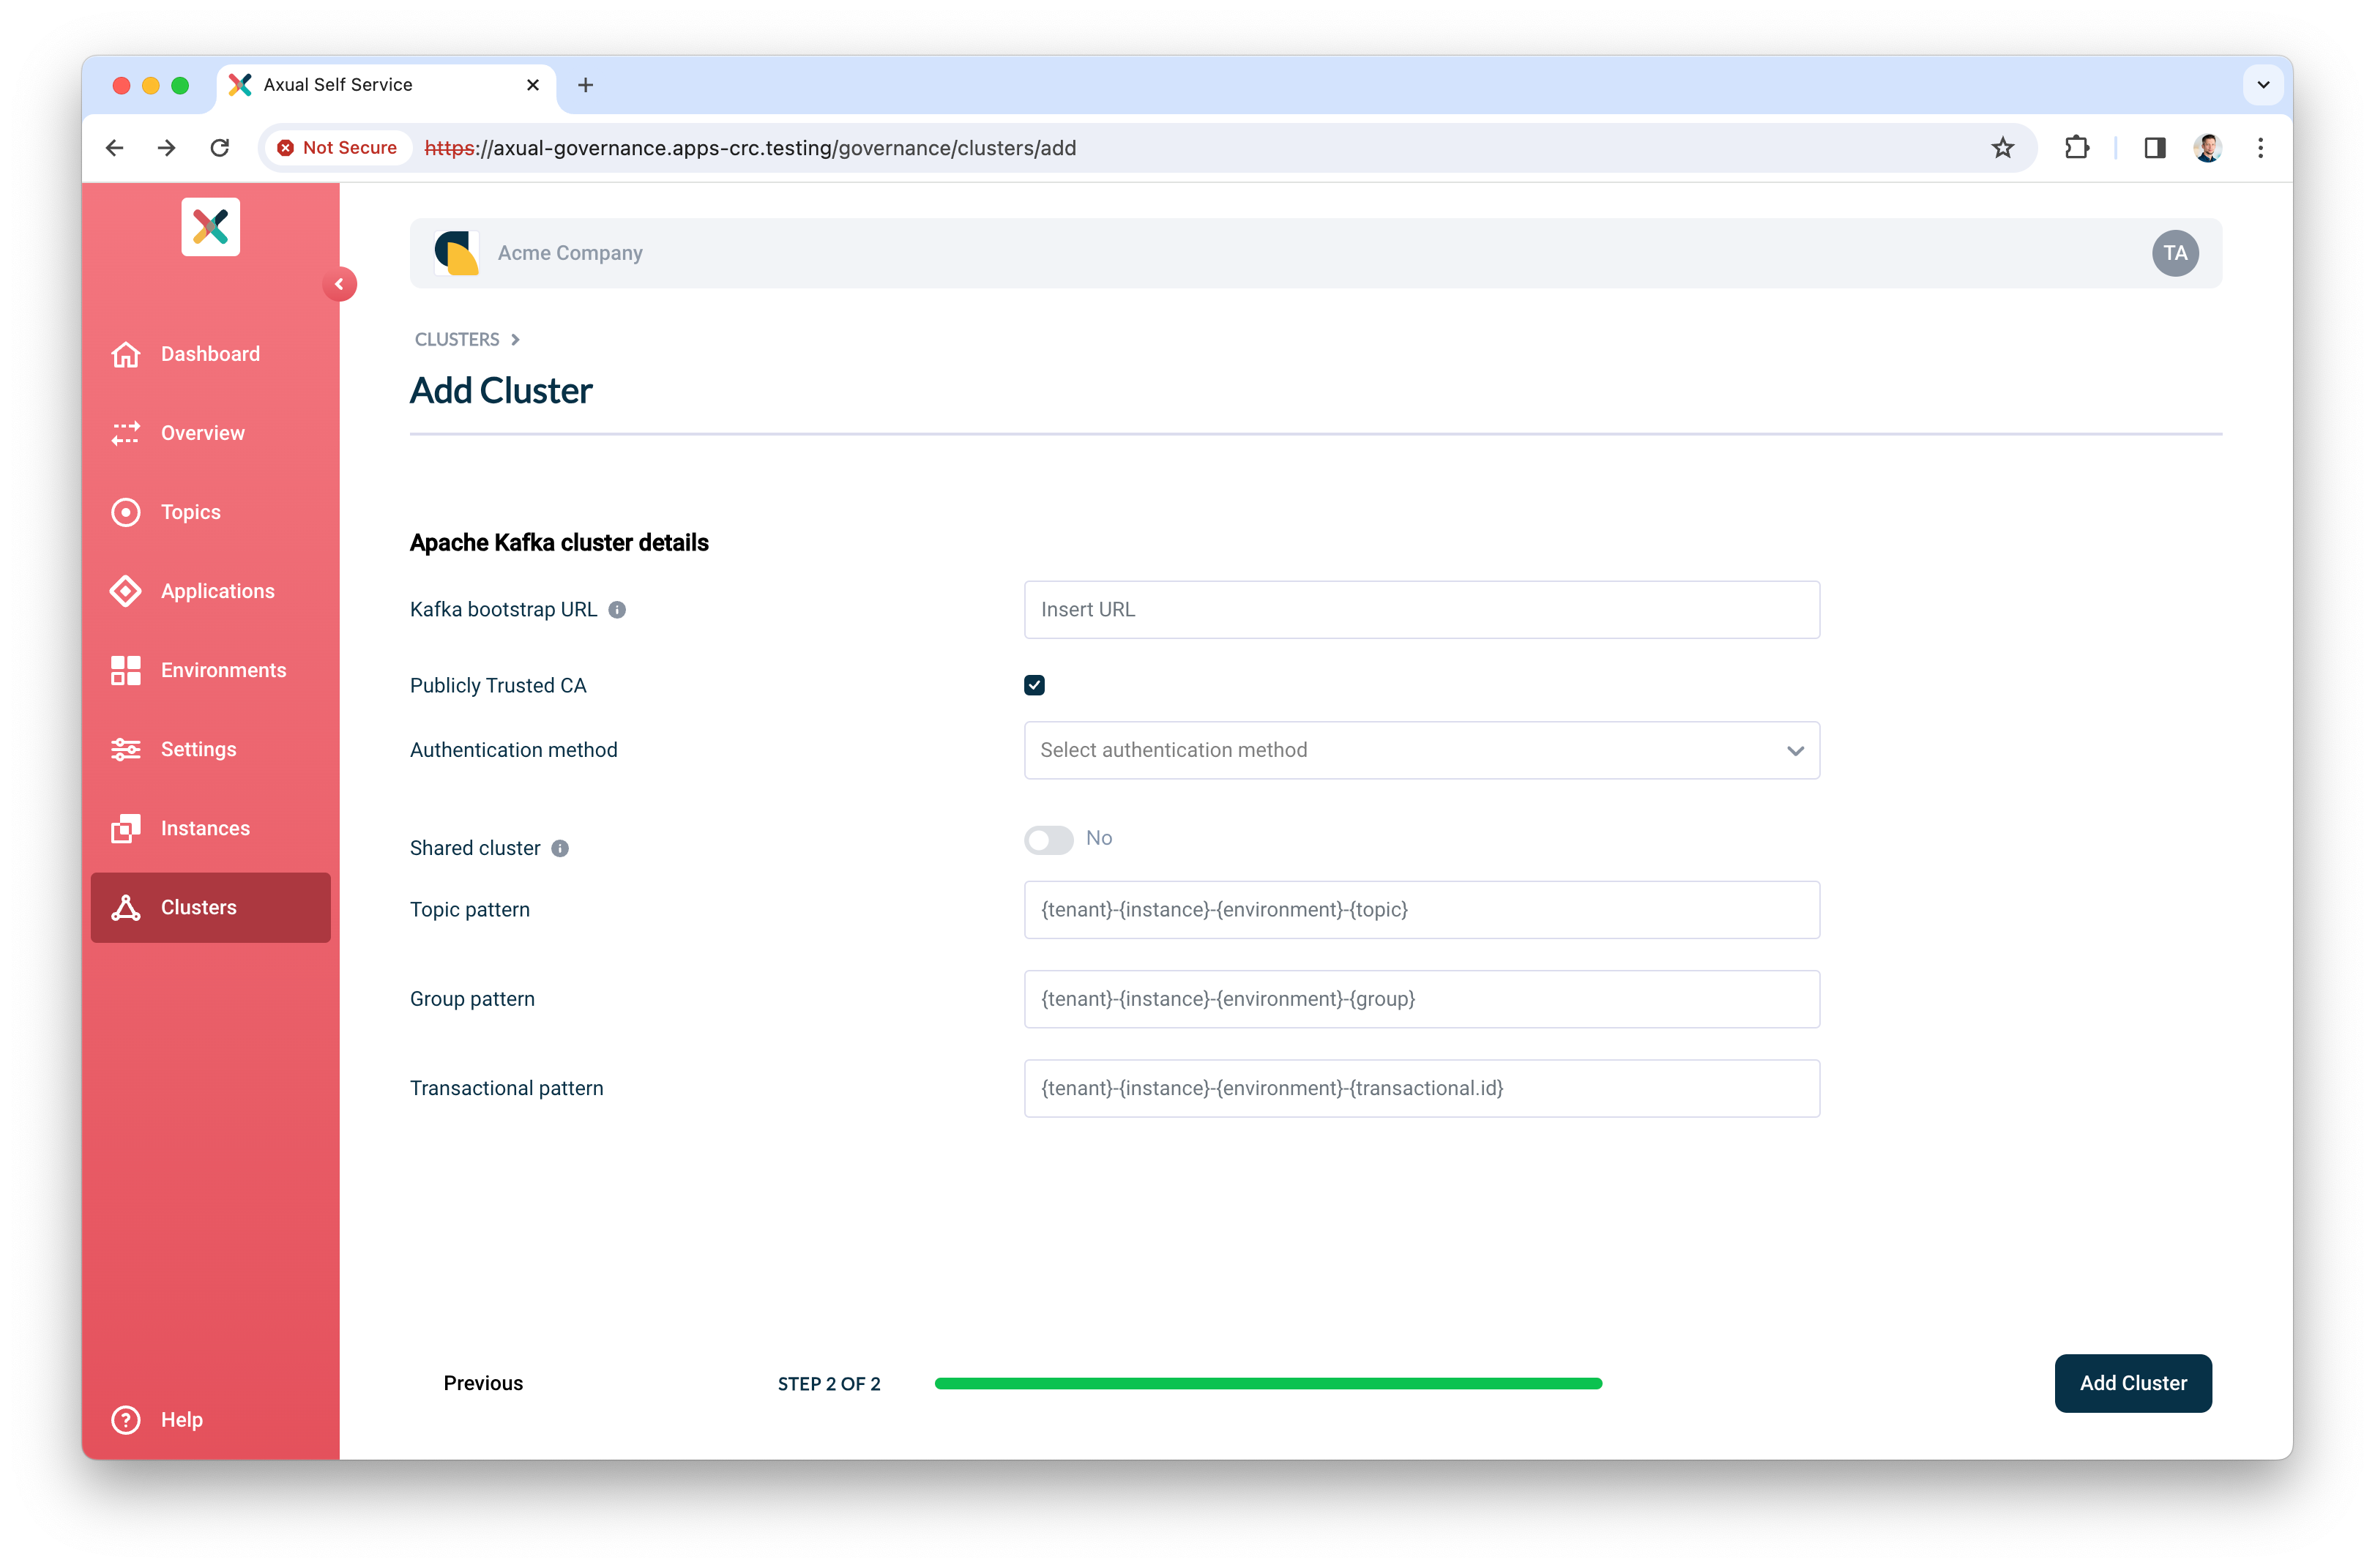Viewport: 2375px width, 1568px height.
Task: Select the Applications diamond icon
Action: 126,591
